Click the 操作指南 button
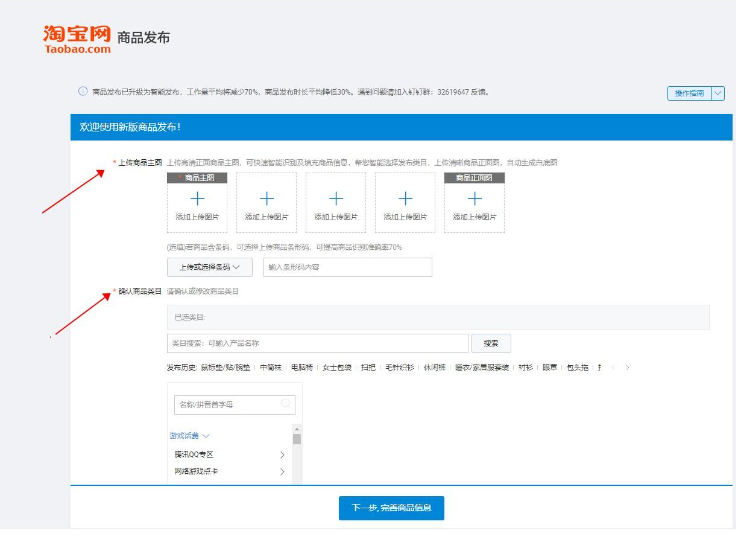Viewport: 736px width, 542px height. pos(688,93)
